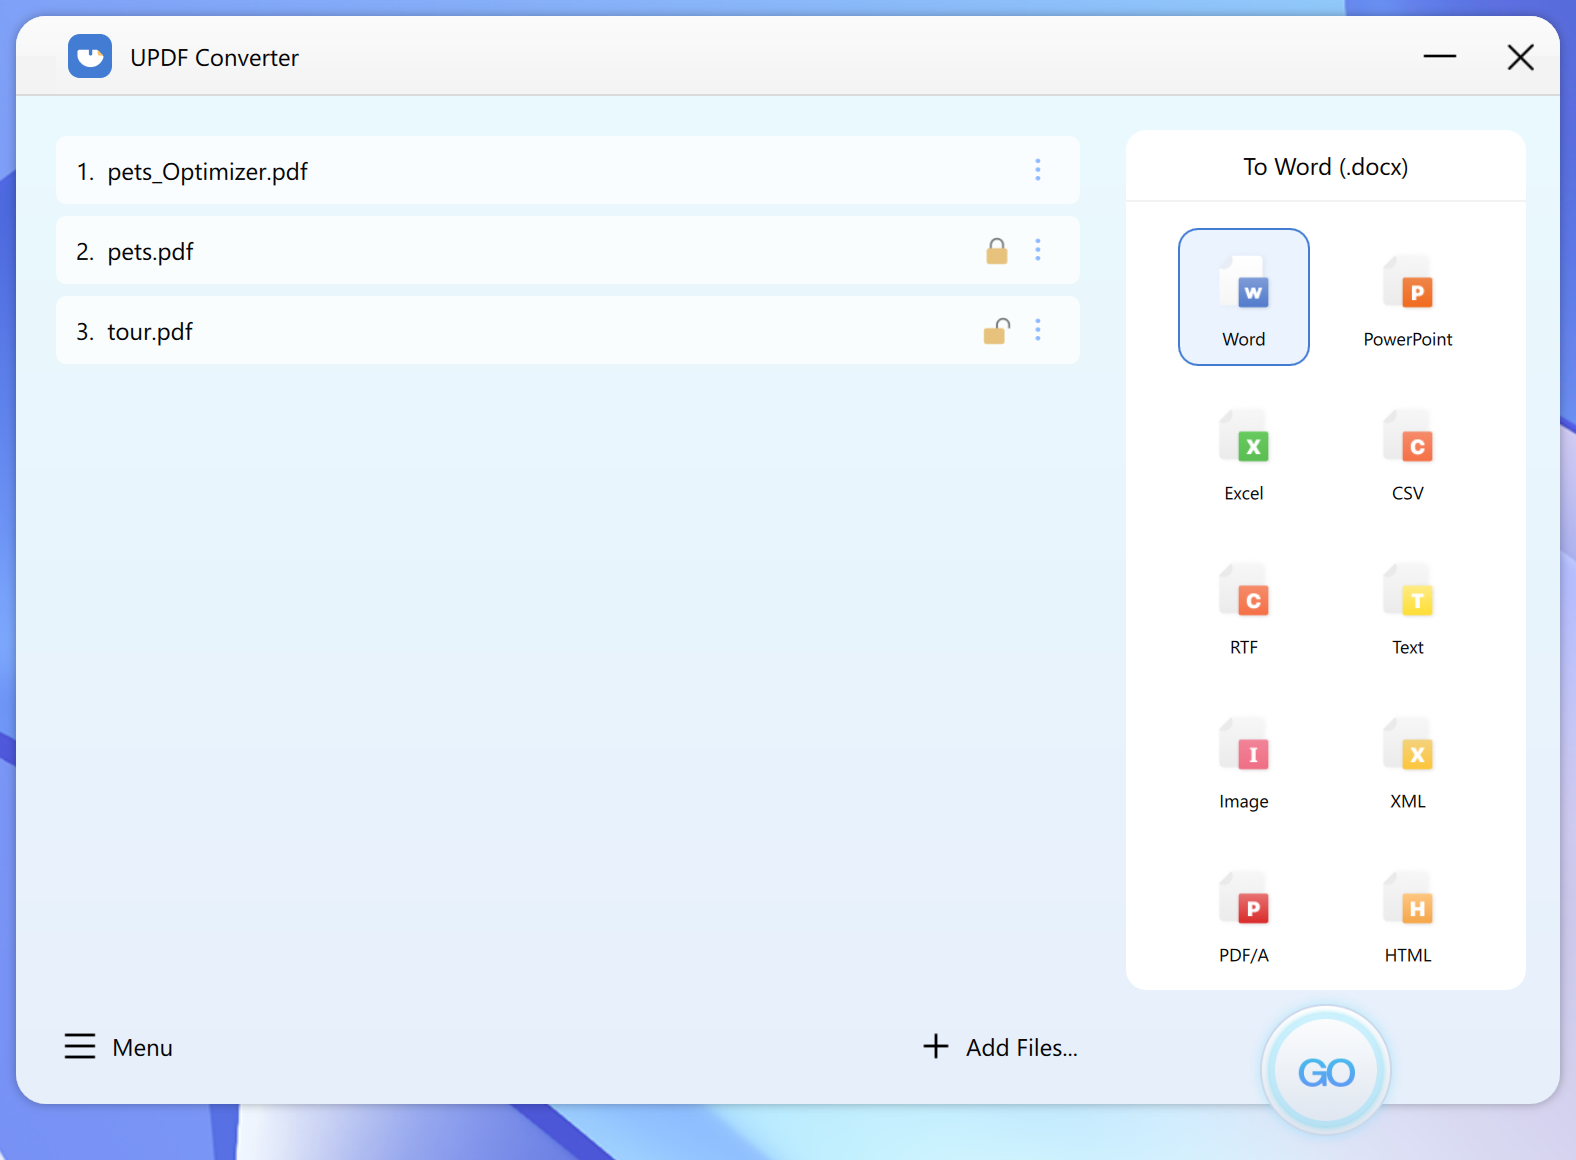The width and height of the screenshot is (1576, 1160).
Task: Select the tour.pdf file row
Action: (x=568, y=330)
